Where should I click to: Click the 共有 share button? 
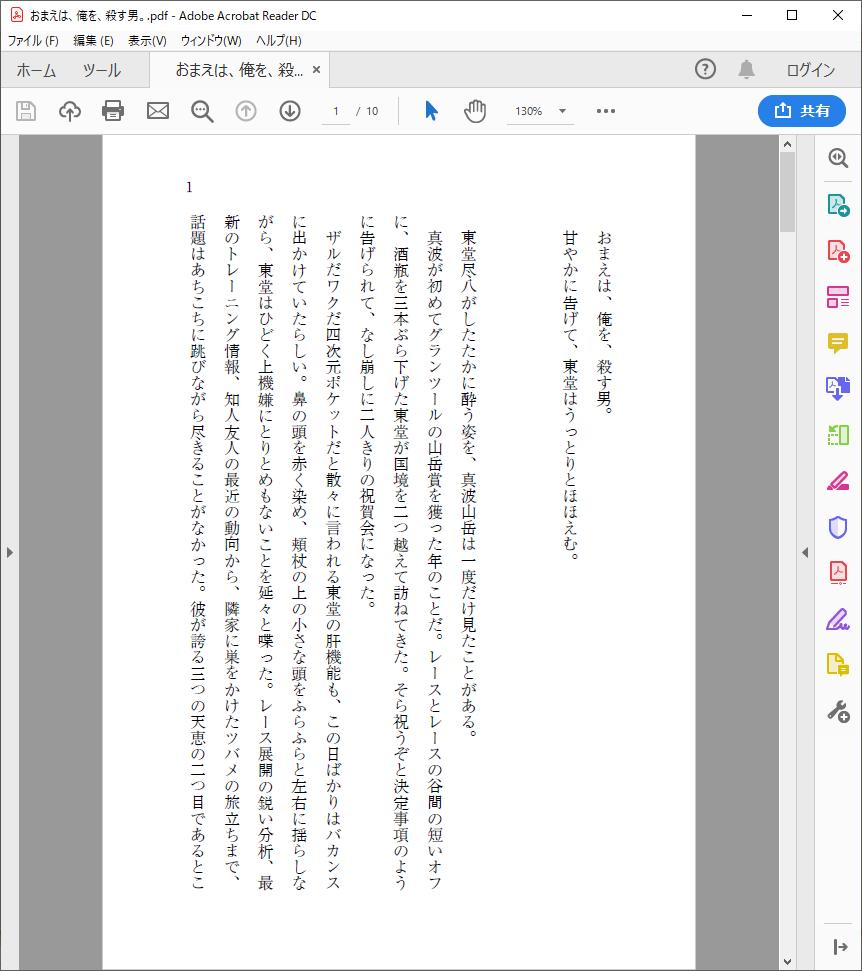click(x=802, y=111)
